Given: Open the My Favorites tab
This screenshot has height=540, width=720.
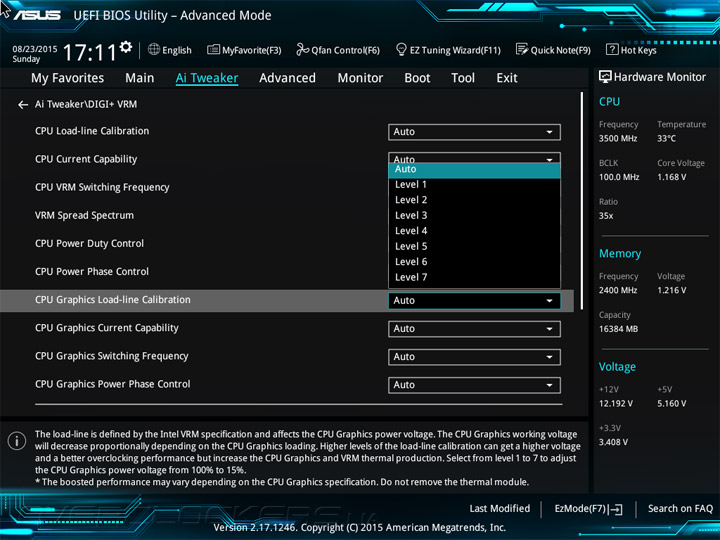Looking at the screenshot, I should click(x=68, y=78).
